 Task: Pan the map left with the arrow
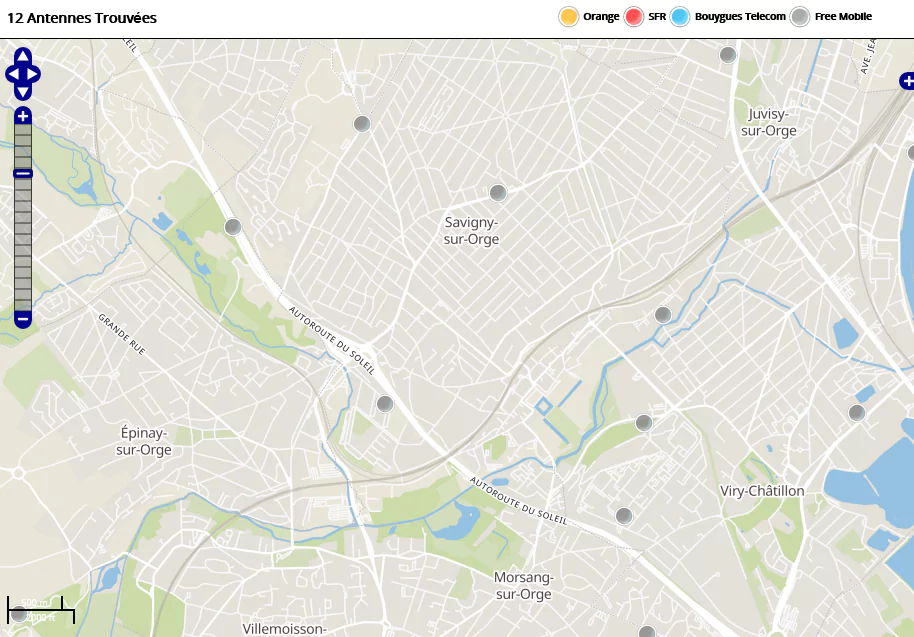[11, 74]
